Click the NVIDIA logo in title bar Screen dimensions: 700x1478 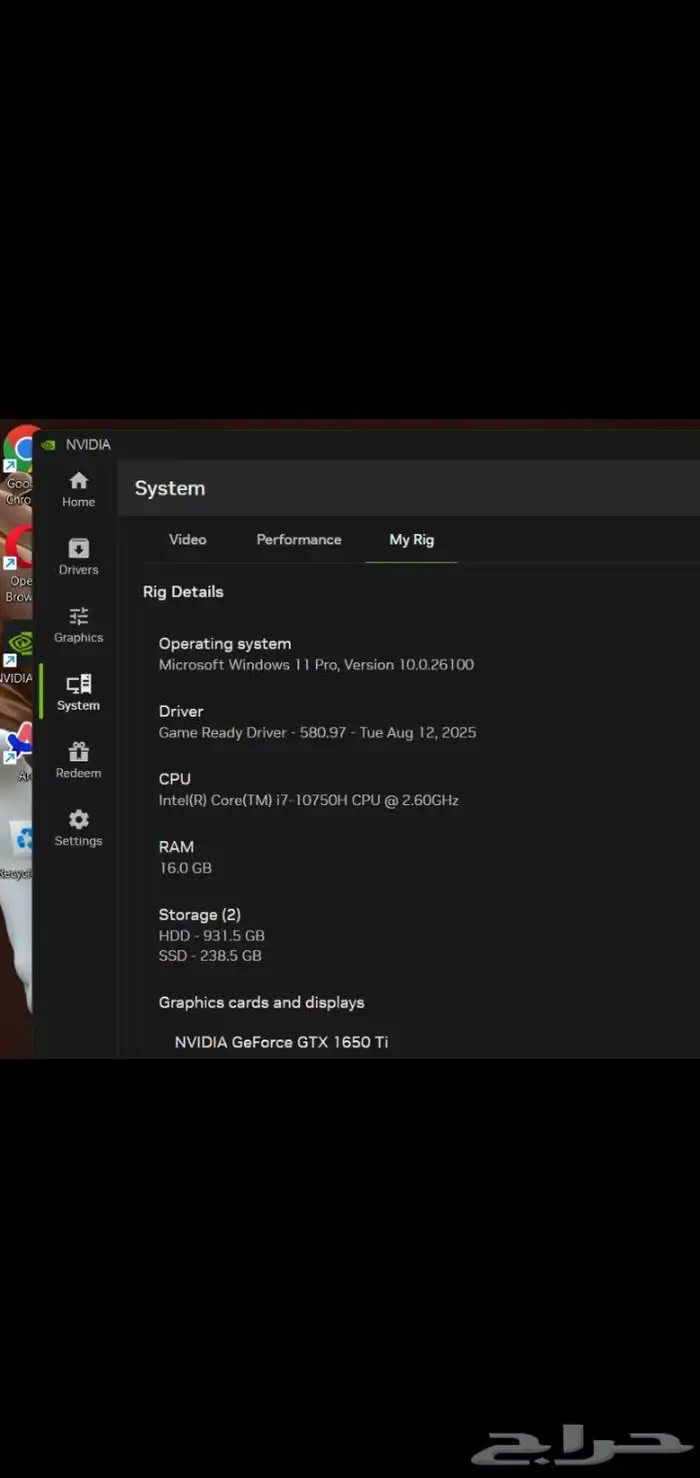(x=48, y=445)
